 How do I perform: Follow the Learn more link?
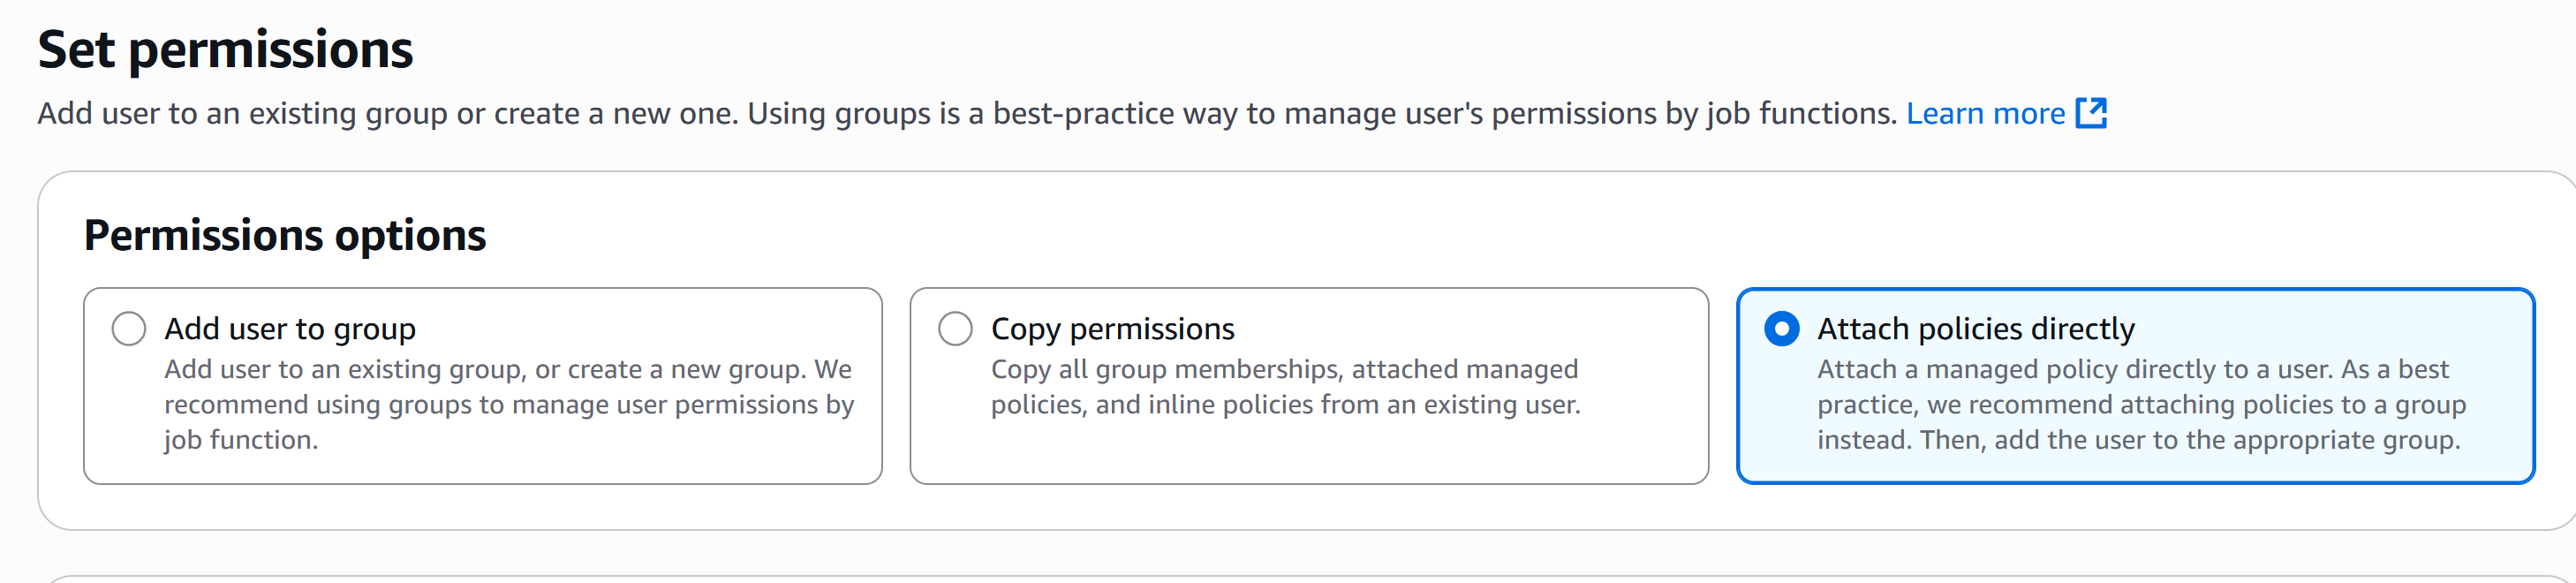point(1985,114)
